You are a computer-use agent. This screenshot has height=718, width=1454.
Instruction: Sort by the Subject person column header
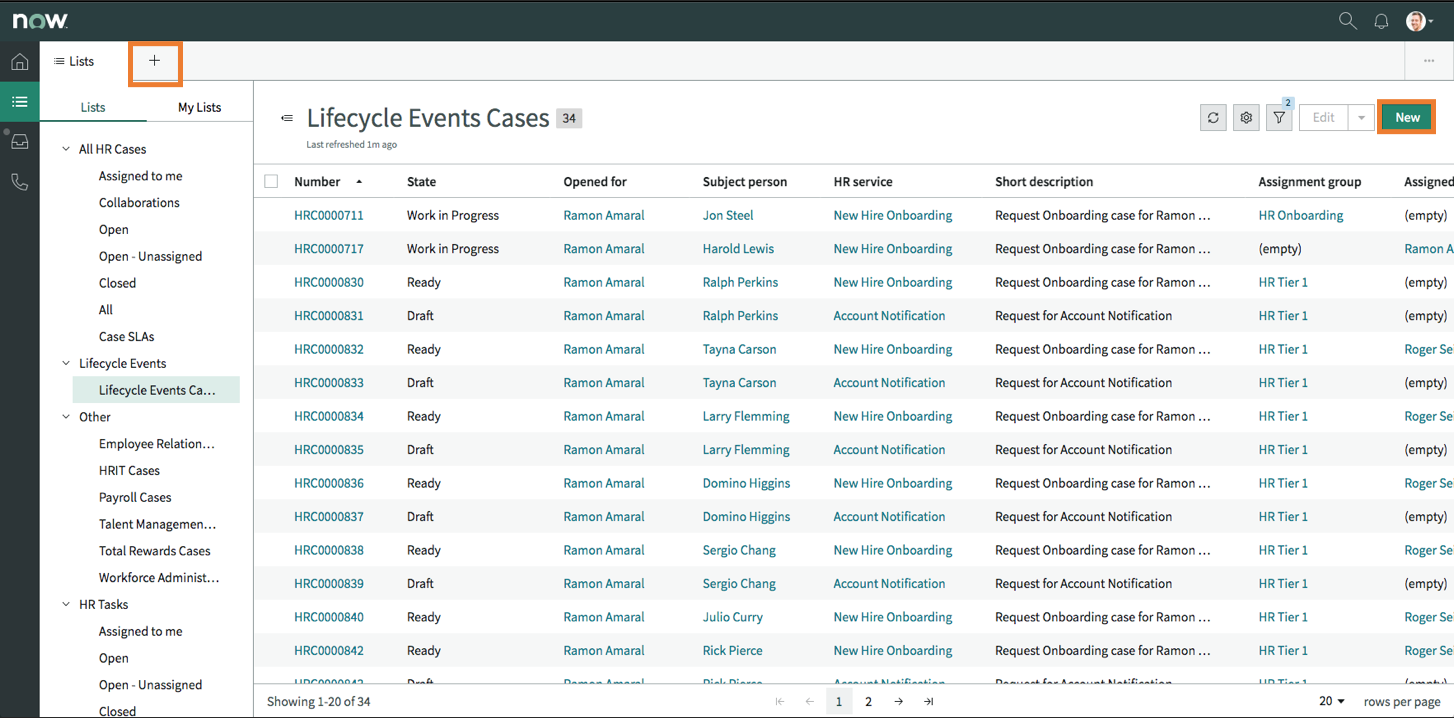click(745, 182)
